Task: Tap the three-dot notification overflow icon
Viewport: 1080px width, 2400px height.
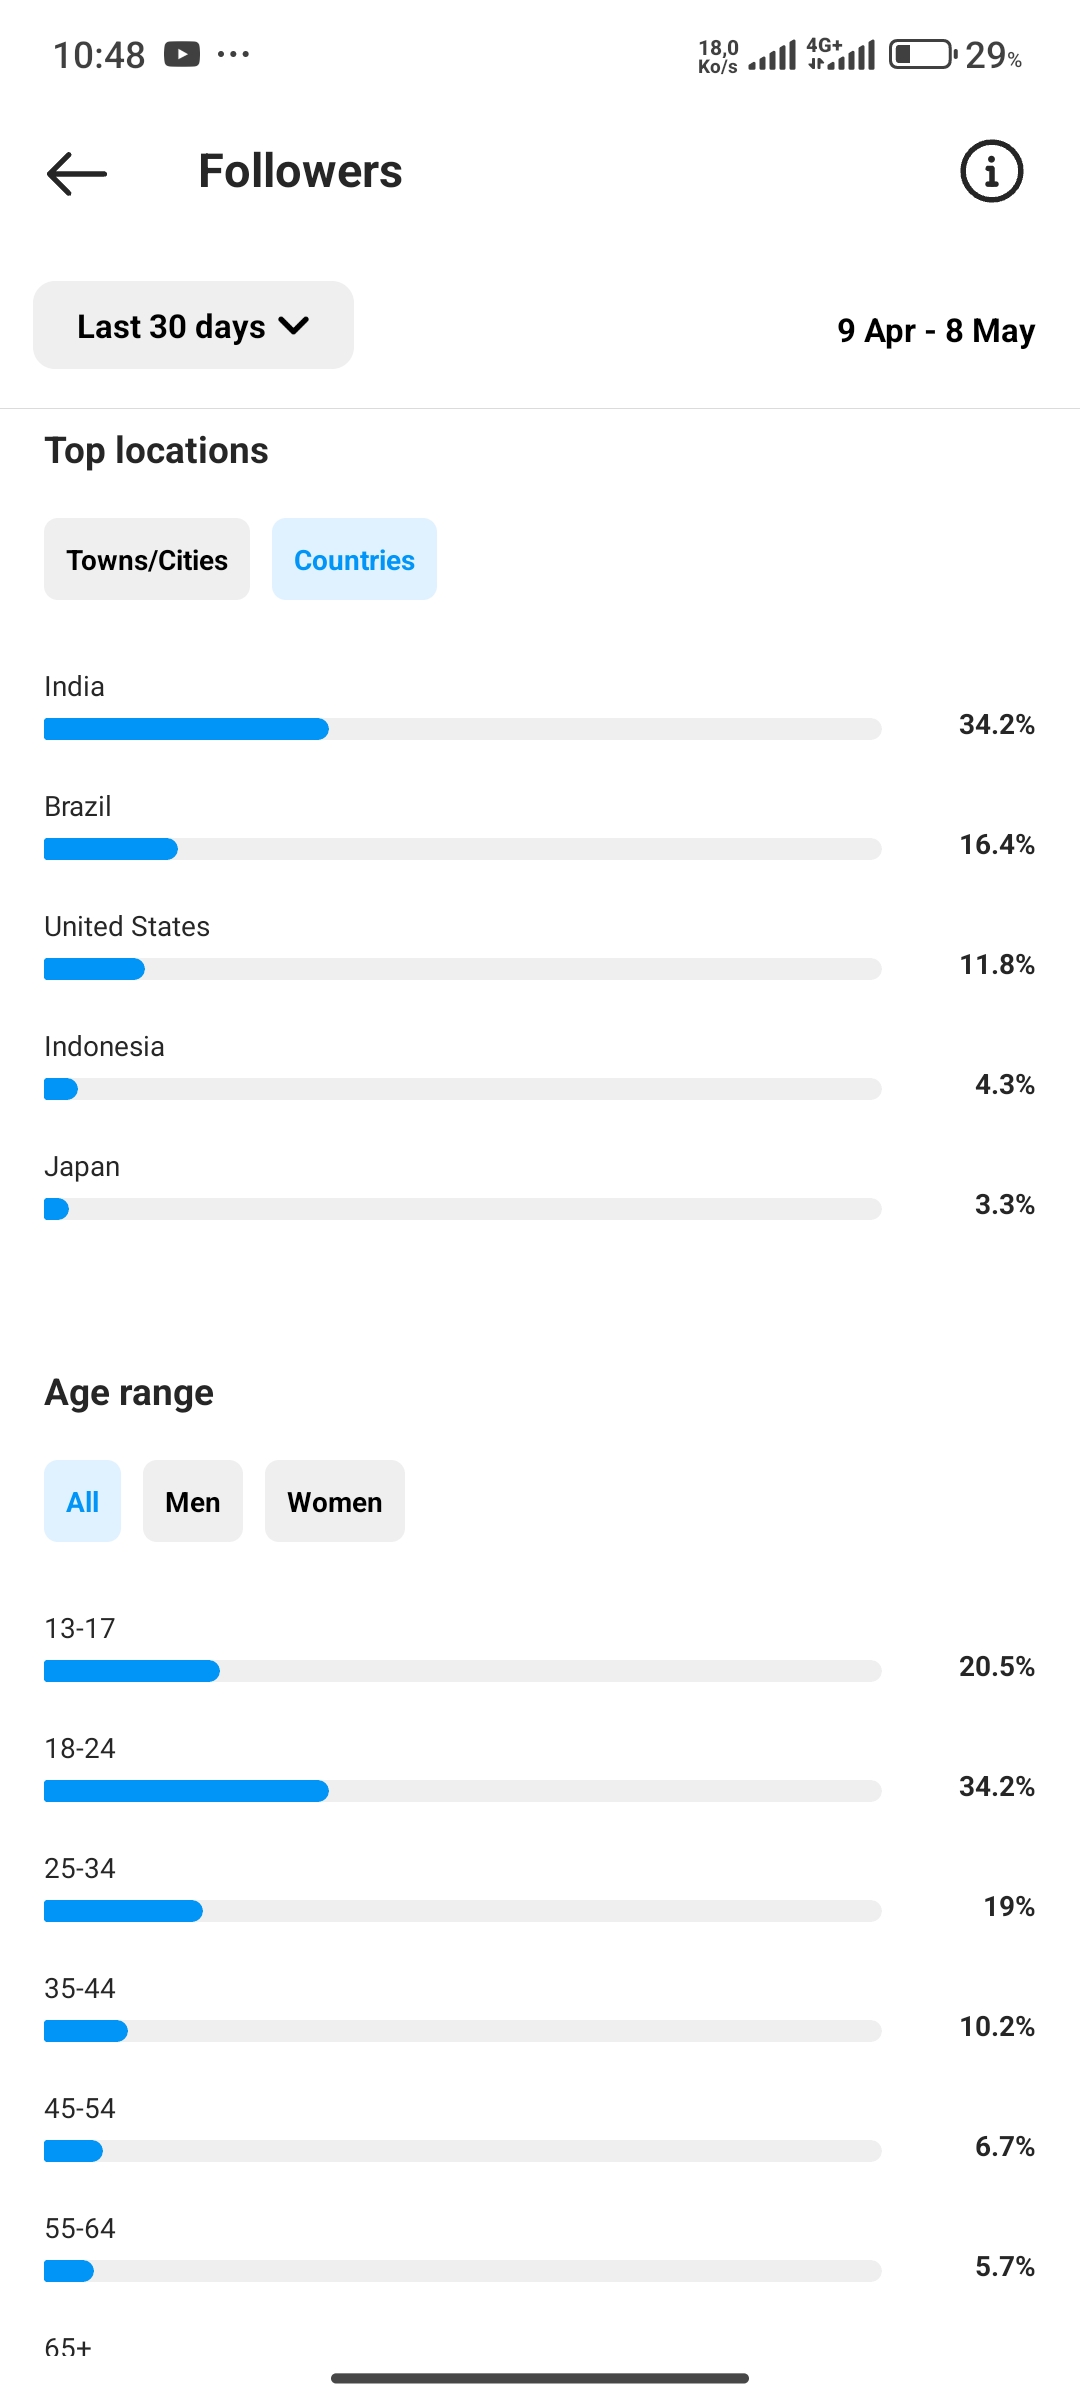Action: tap(233, 54)
